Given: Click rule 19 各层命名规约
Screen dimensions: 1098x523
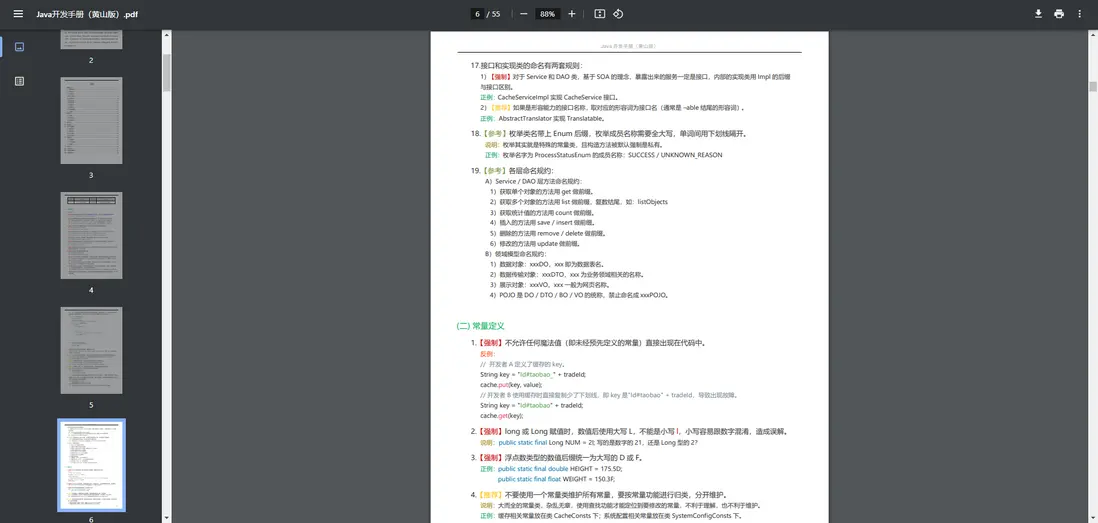Looking at the screenshot, I should point(513,170).
